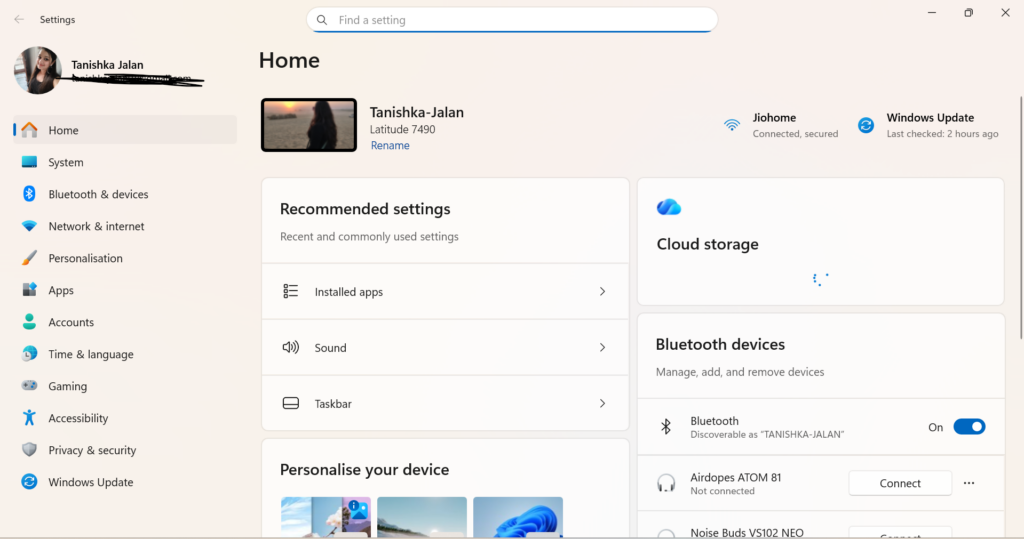Click the Bluetooth symbol in devices card
The image size is (1024, 539).
click(665, 427)
